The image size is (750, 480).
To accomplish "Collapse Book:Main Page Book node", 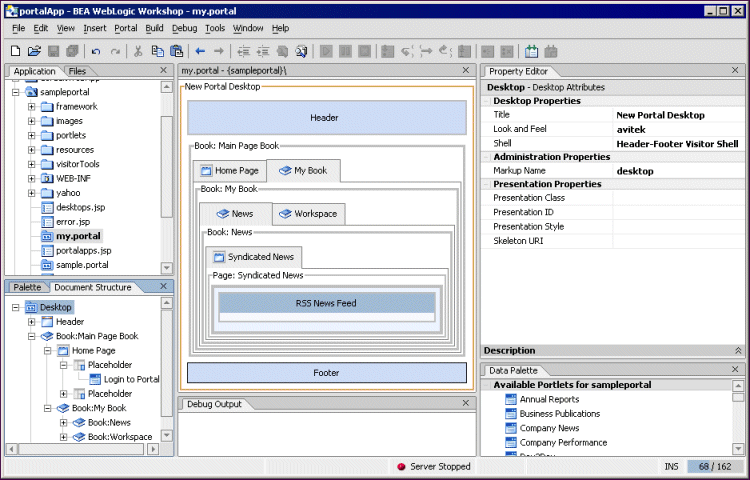I will tap(32, 336).
